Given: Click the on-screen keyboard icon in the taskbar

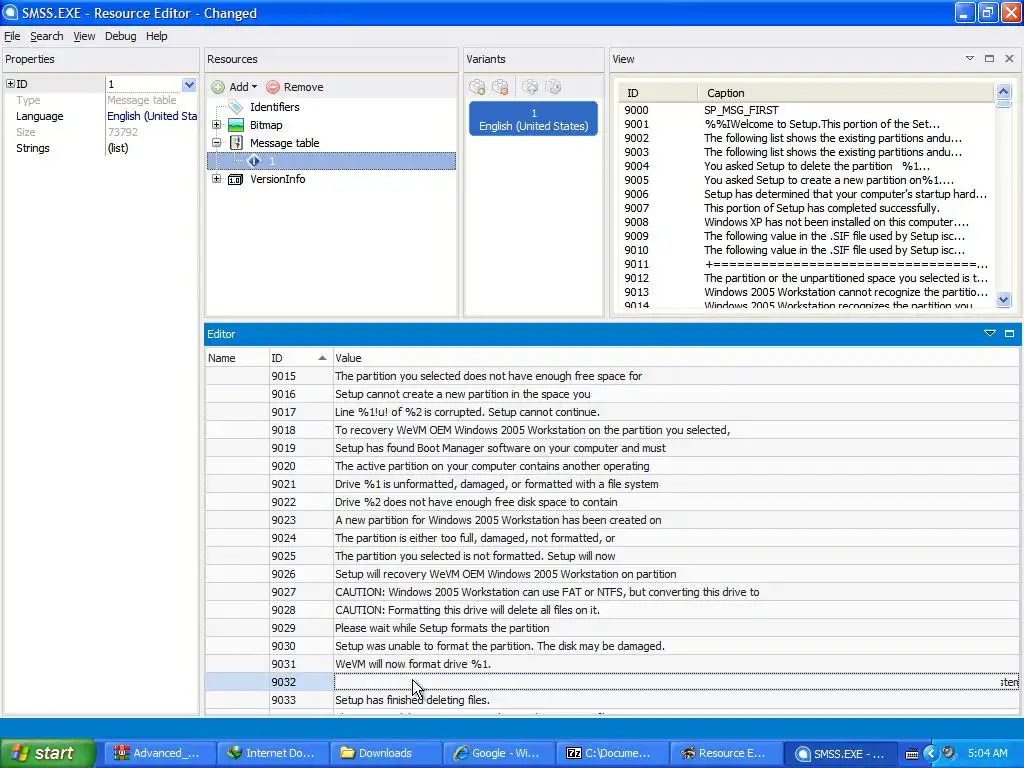Looking at the screenshot, I should pyautogui.click(x=912, y=754).
